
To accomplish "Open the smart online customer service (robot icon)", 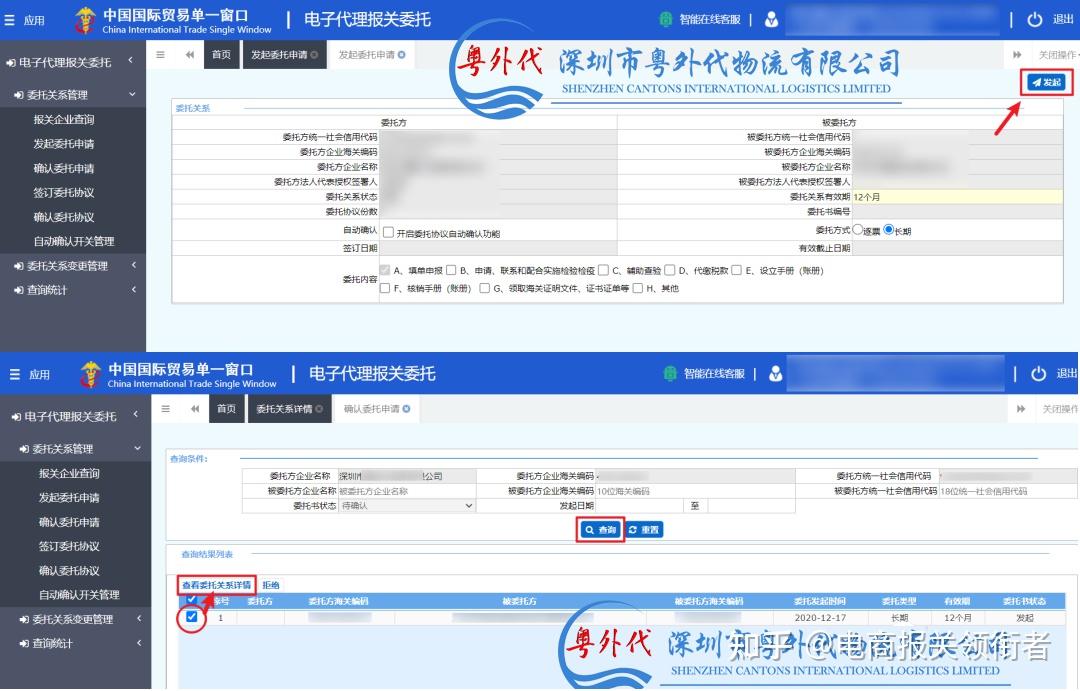I will click(666, 19).
